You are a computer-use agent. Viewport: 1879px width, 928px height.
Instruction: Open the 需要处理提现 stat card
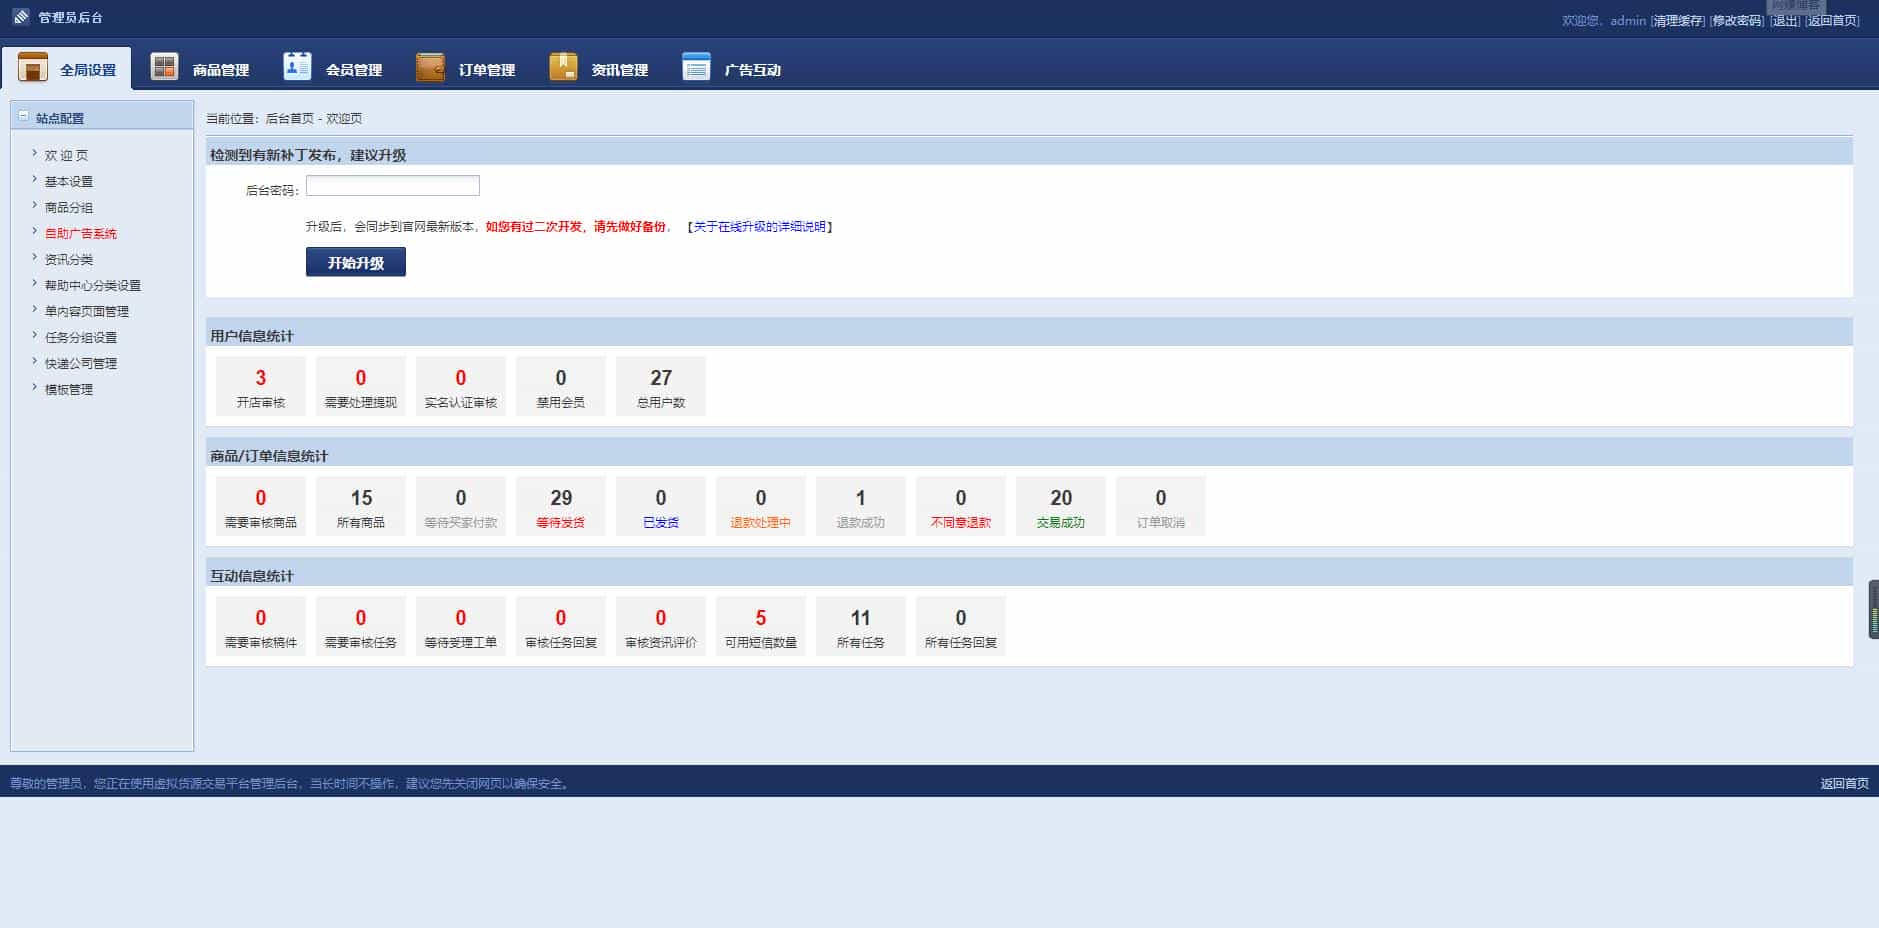point(361,386)
